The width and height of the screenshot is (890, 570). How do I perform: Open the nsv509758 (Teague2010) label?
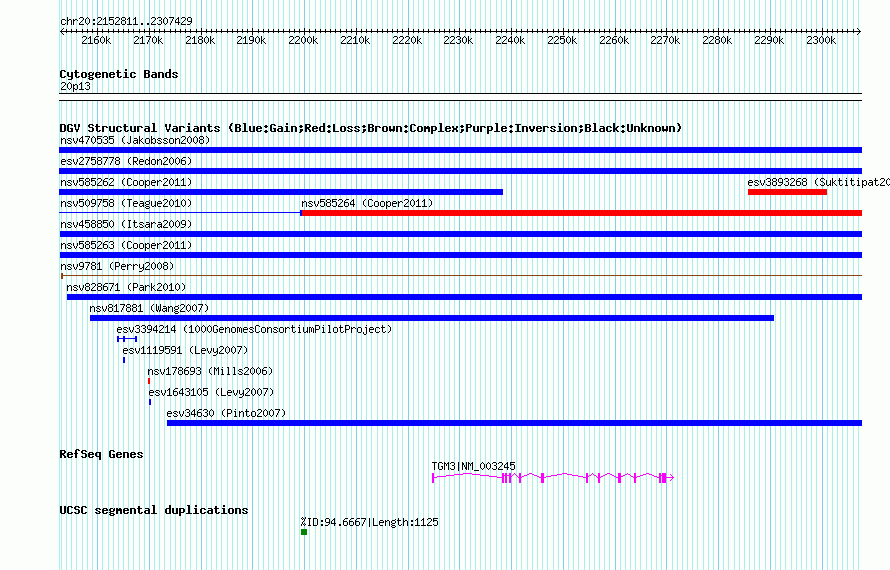click(126, 203)
